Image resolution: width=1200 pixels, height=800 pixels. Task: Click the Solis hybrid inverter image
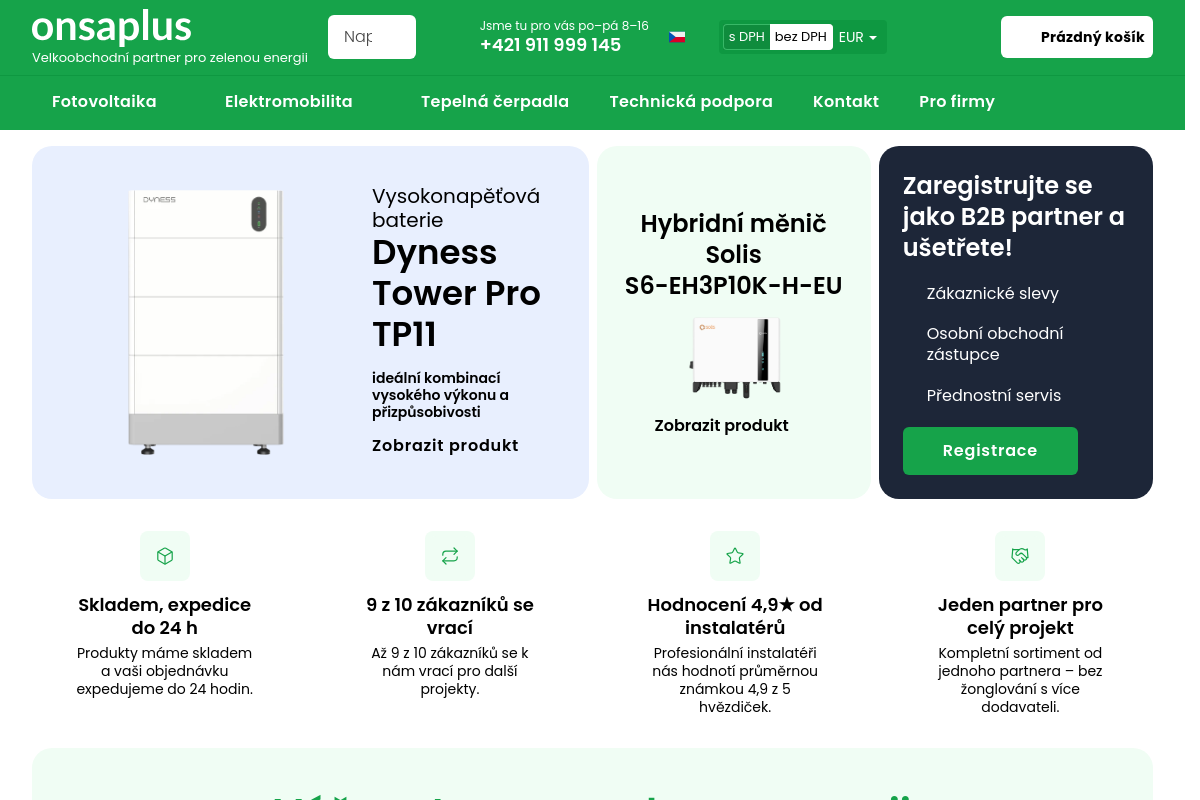[x=734, y=356]
